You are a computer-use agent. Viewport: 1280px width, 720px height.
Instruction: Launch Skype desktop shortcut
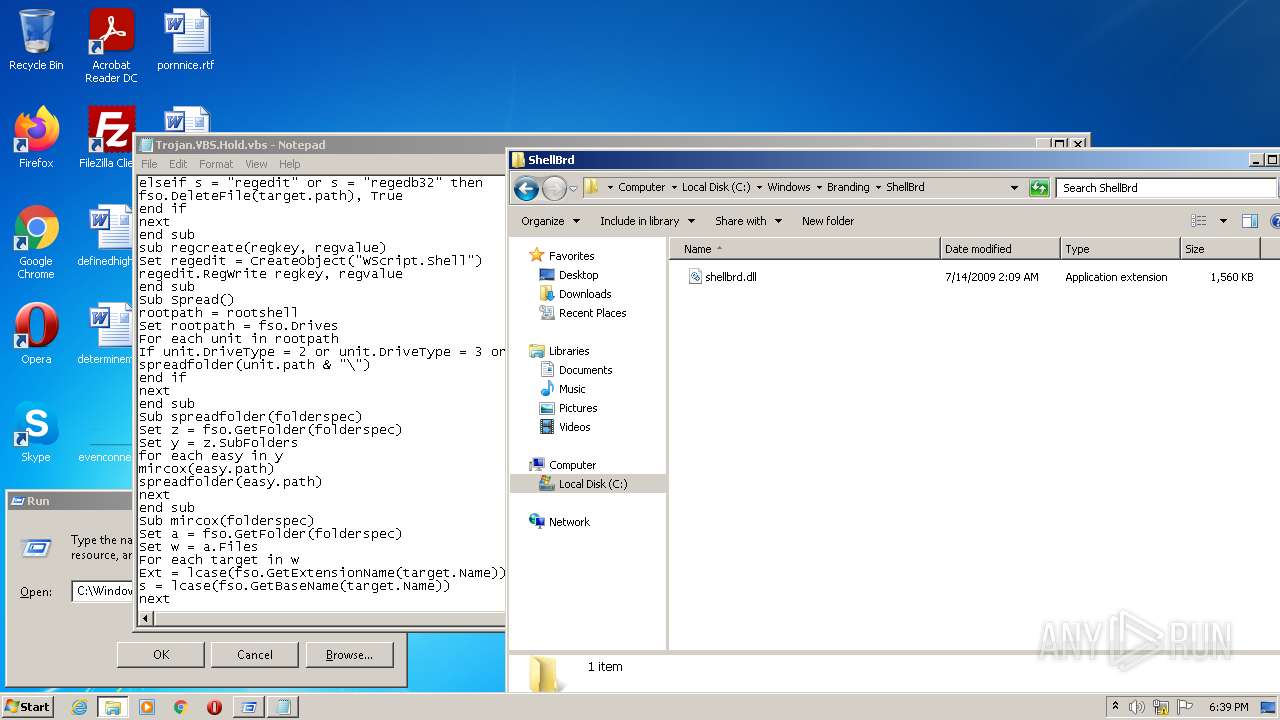click(36, 431)
